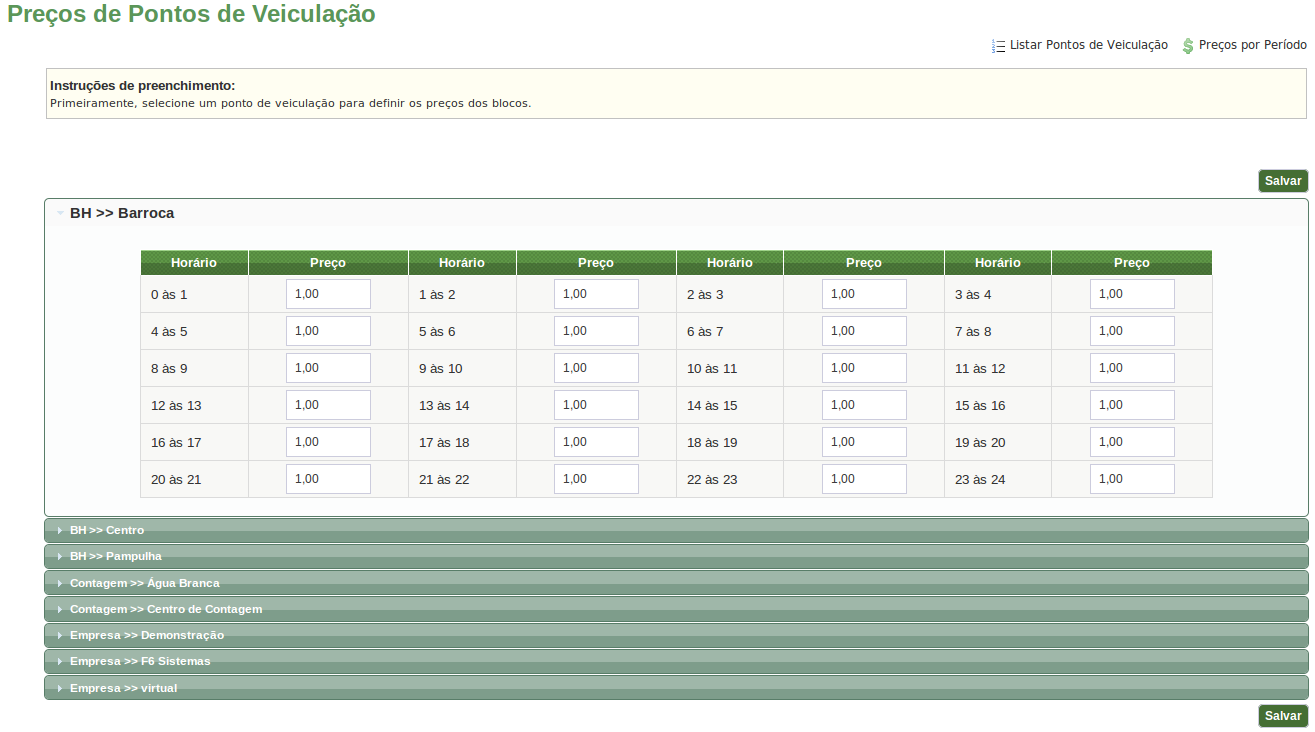Click the price field for 0 às 1
Screen dimensions: 1315x732
328,294
